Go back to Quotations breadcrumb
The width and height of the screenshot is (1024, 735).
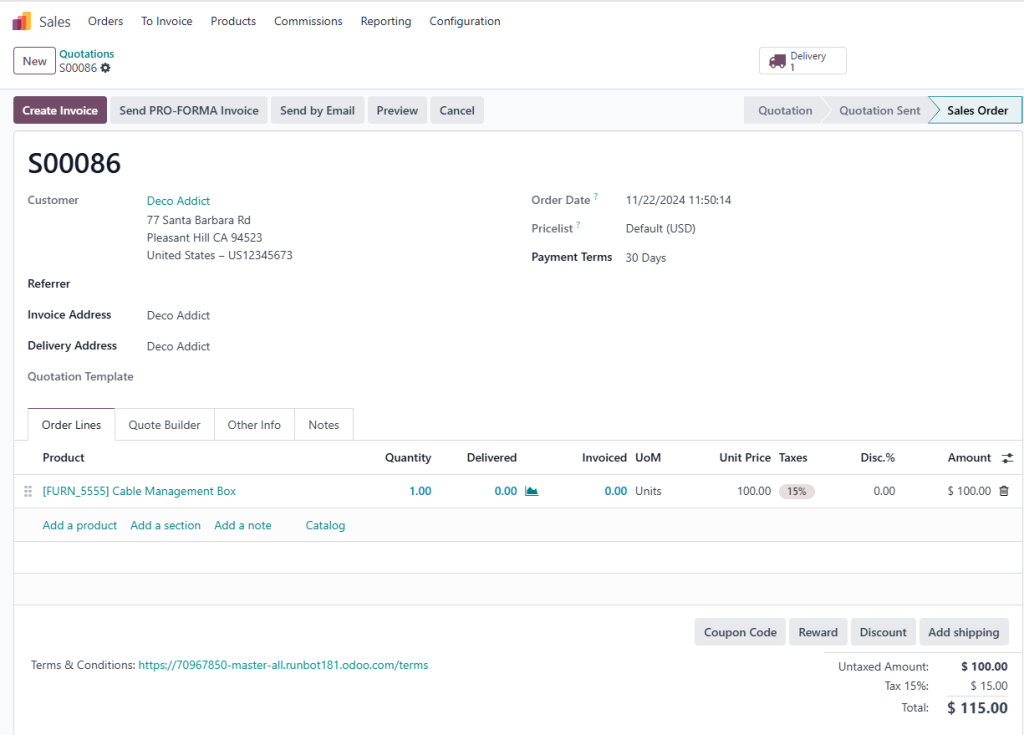[x=87, y=54]
